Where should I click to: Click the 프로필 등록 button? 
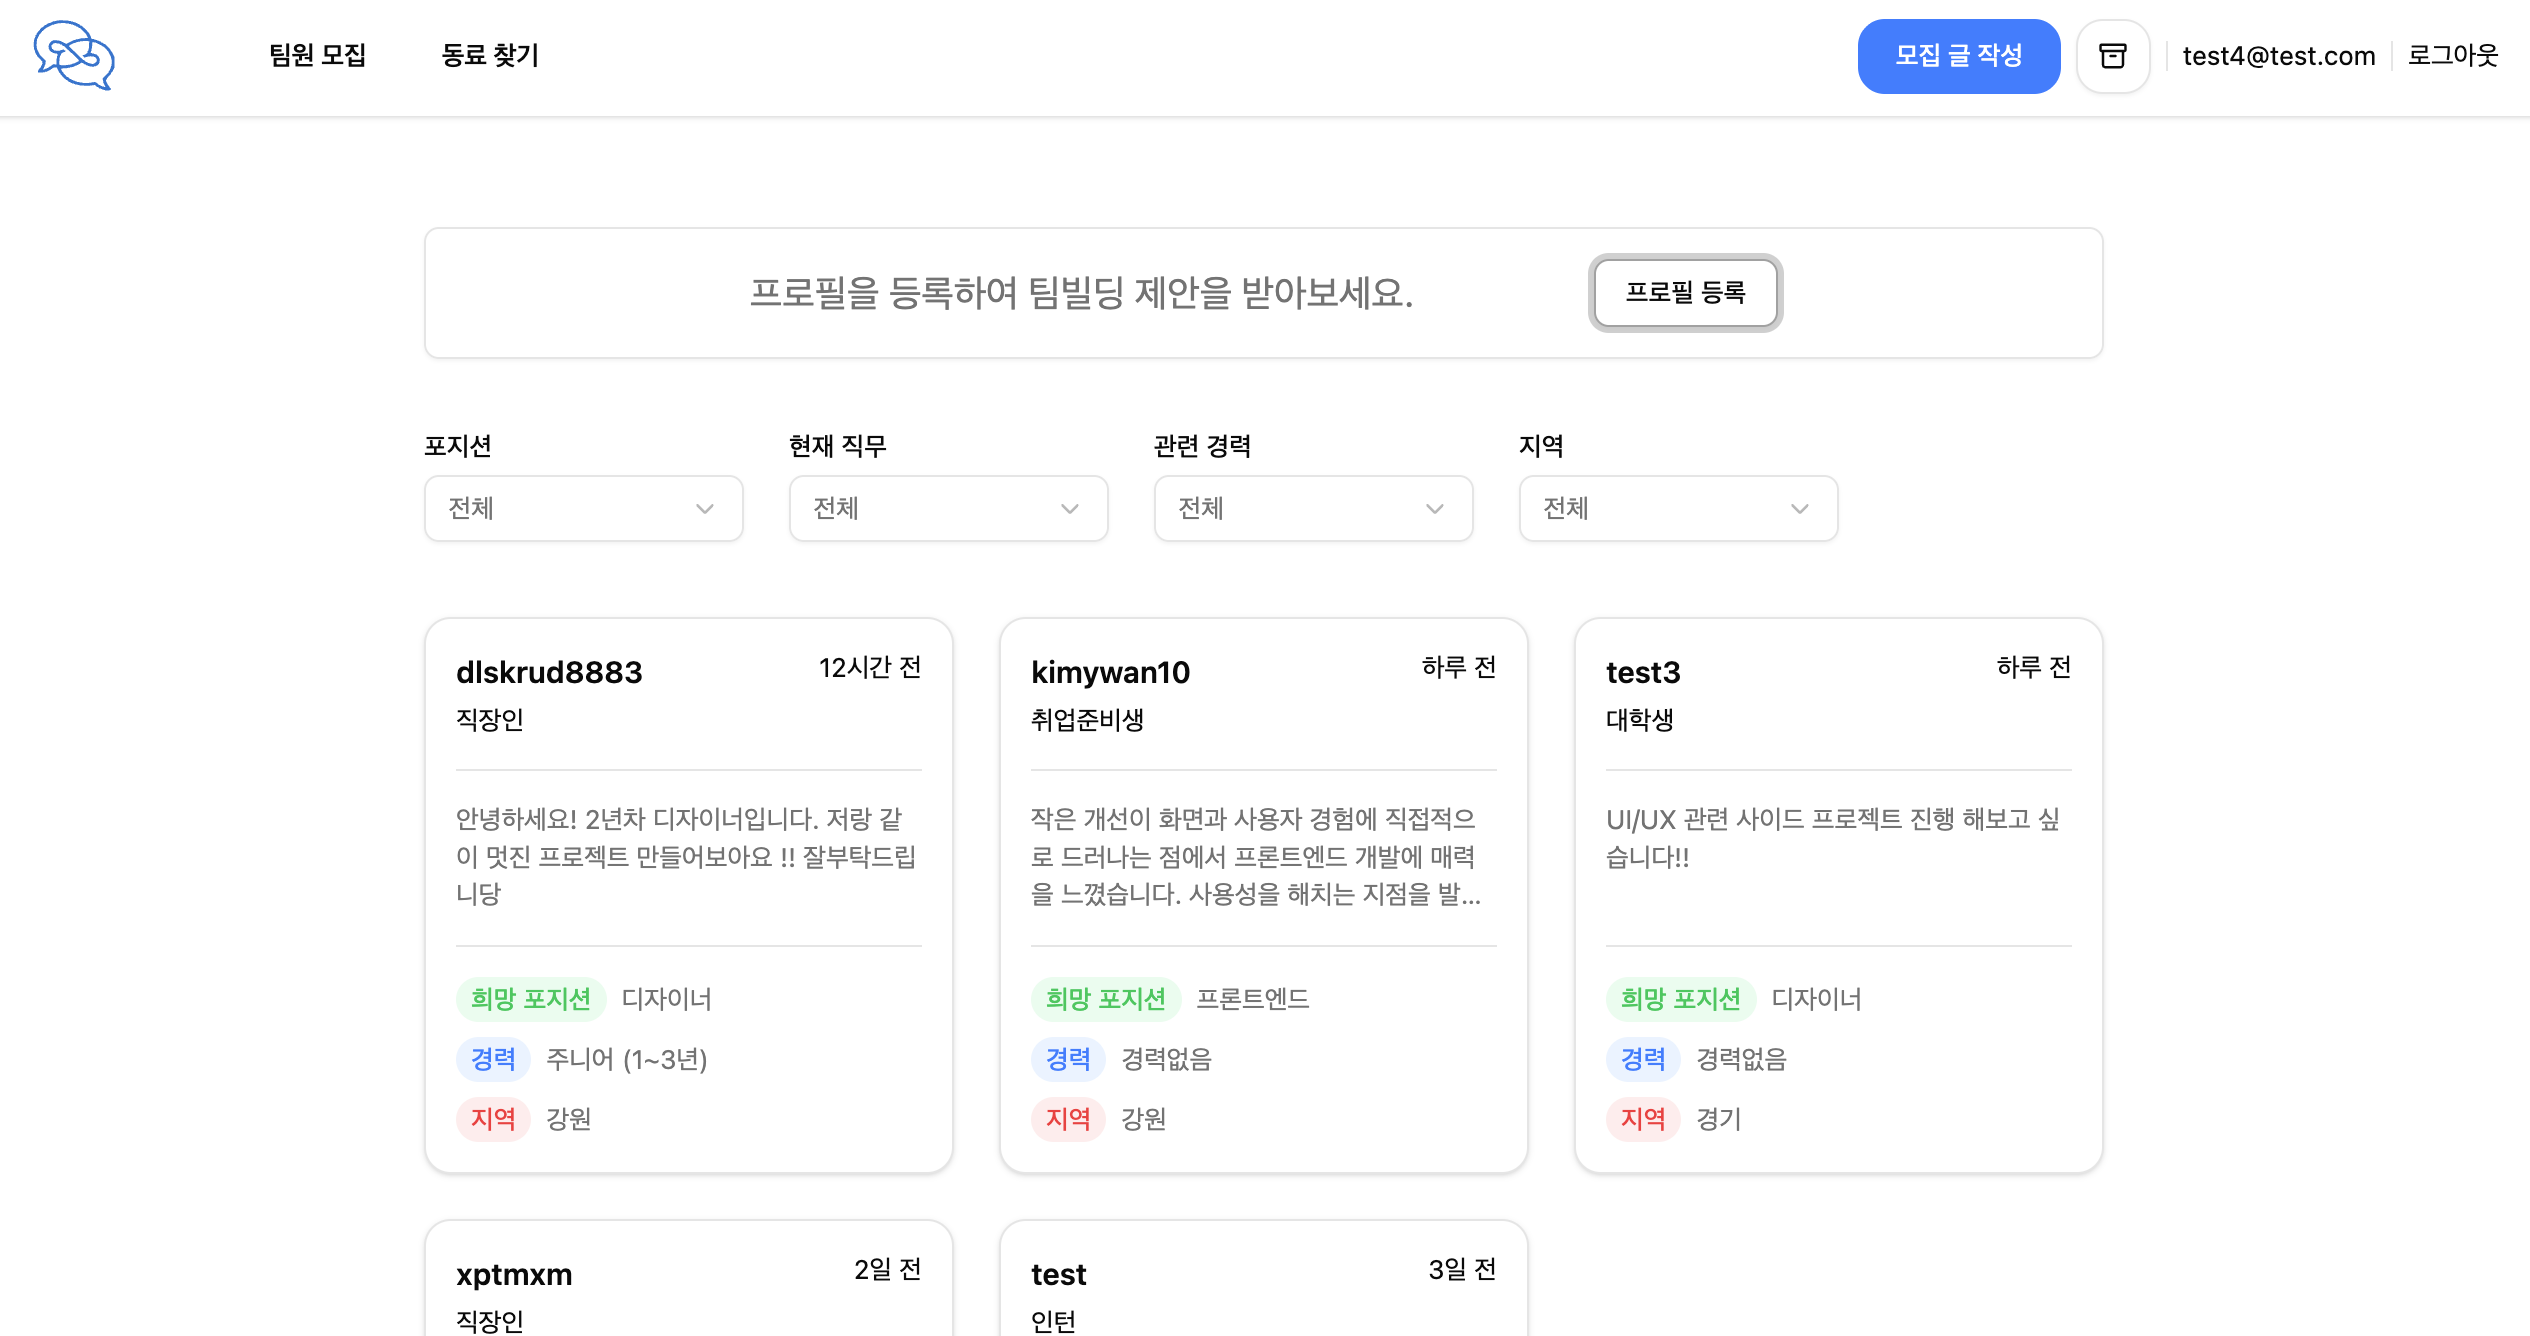pos(1685,293)
